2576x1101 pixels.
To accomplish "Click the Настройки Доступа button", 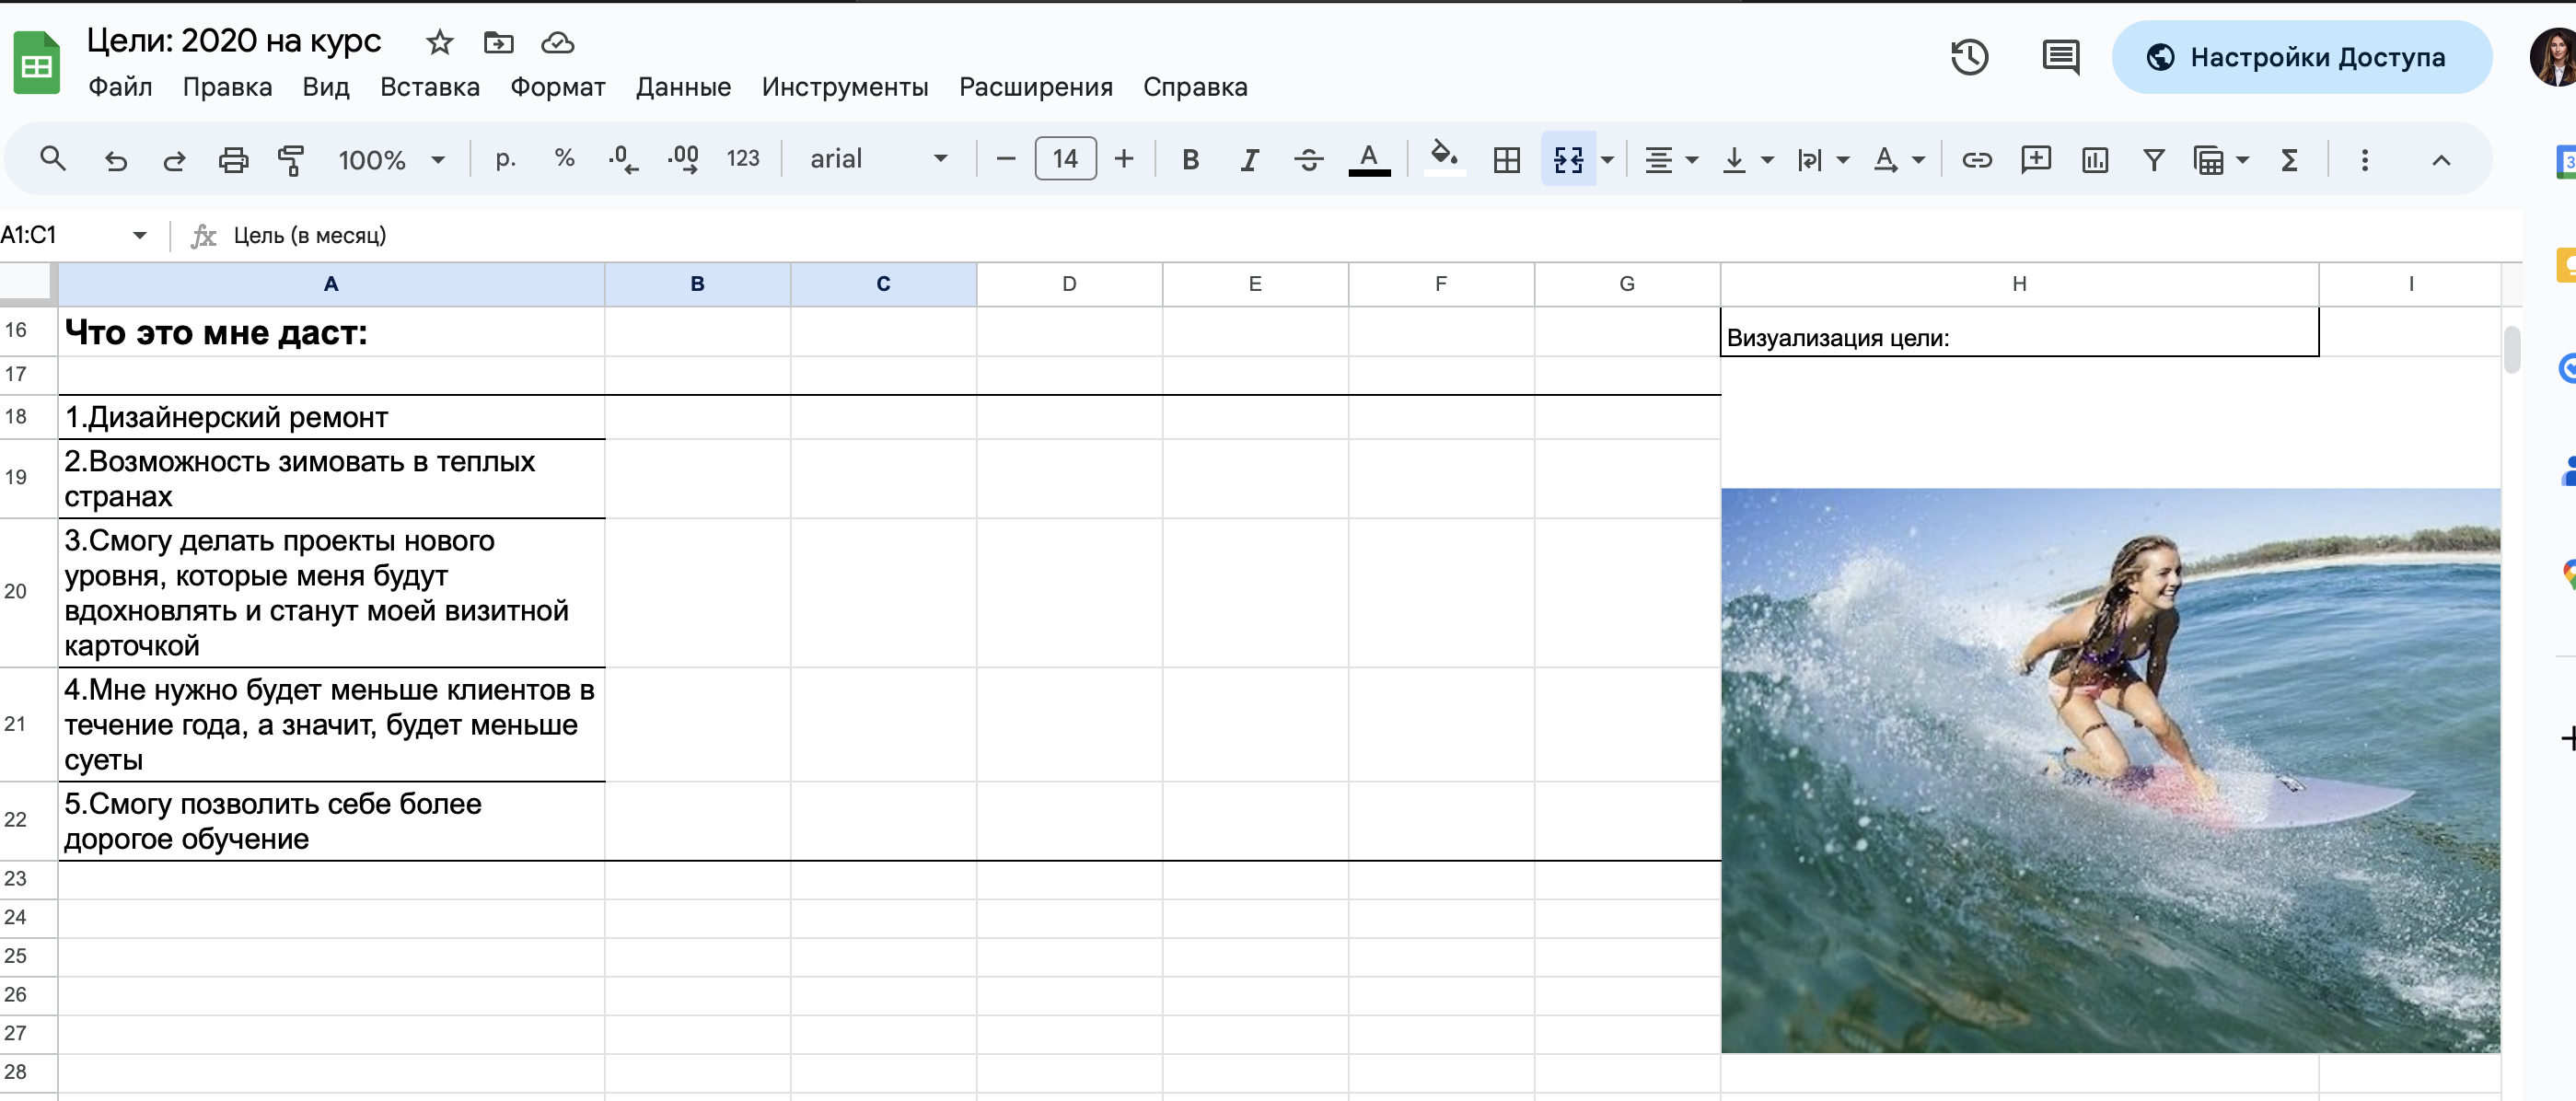I will pos(2300,57).
